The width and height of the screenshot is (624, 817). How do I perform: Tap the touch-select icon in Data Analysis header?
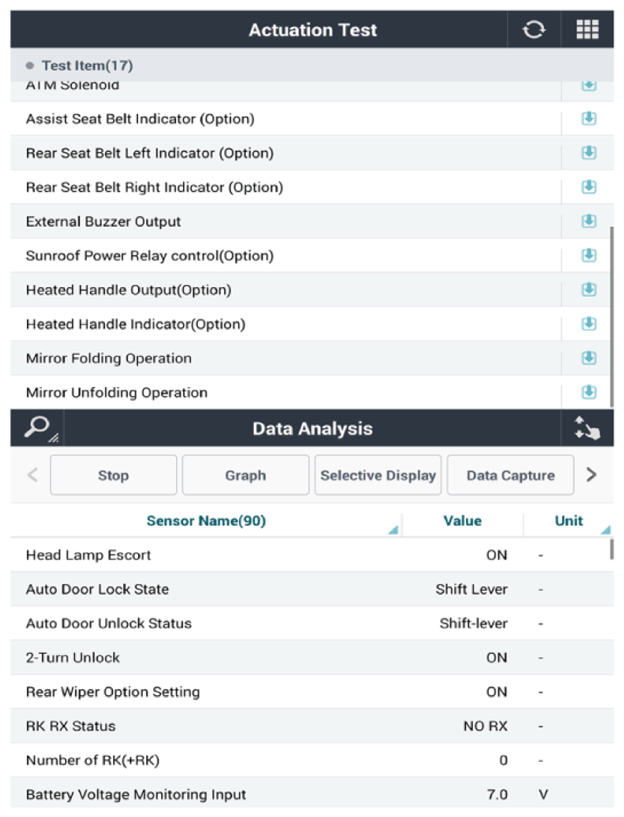587,428
